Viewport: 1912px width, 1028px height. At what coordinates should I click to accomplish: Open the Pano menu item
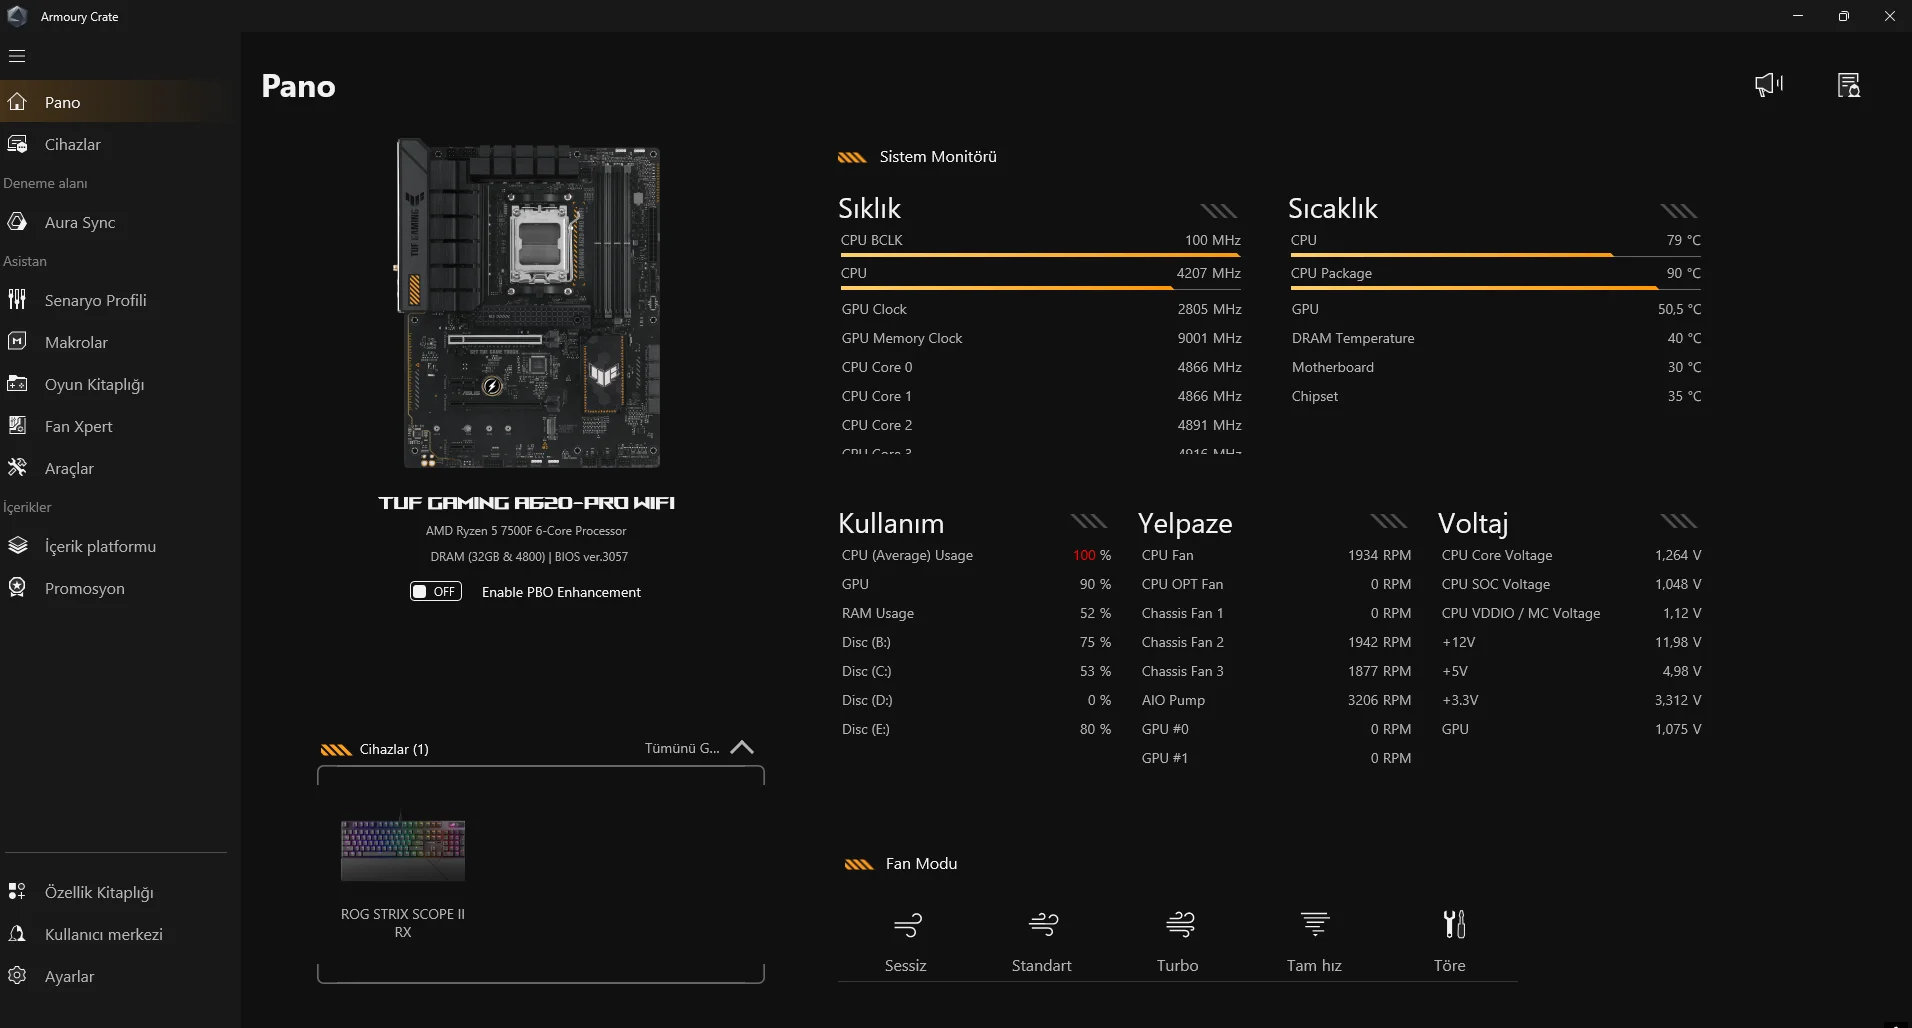coord(120,101)
